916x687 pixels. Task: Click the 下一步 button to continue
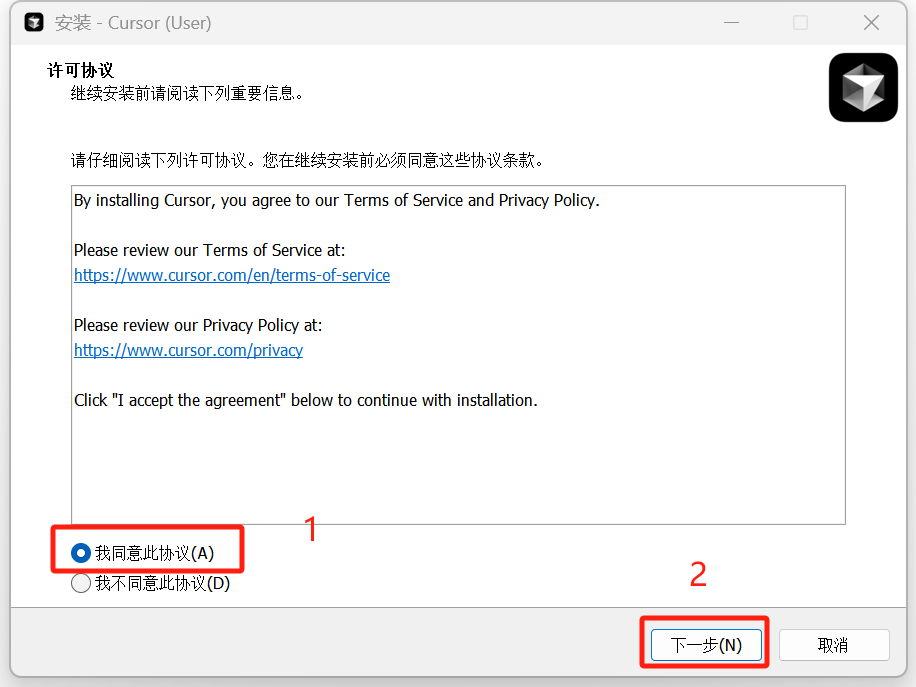point(704,644)
